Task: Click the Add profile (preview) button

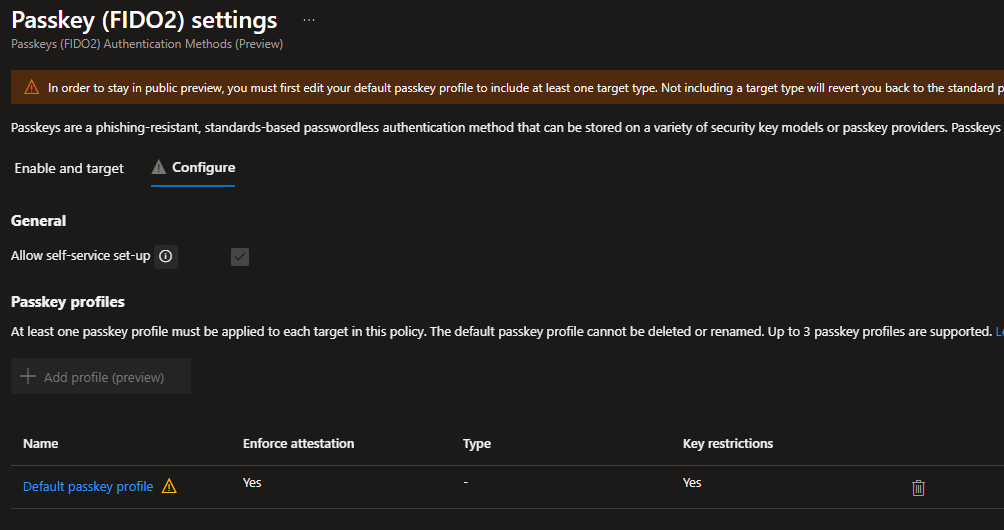Action: click(x=101, y=377)
